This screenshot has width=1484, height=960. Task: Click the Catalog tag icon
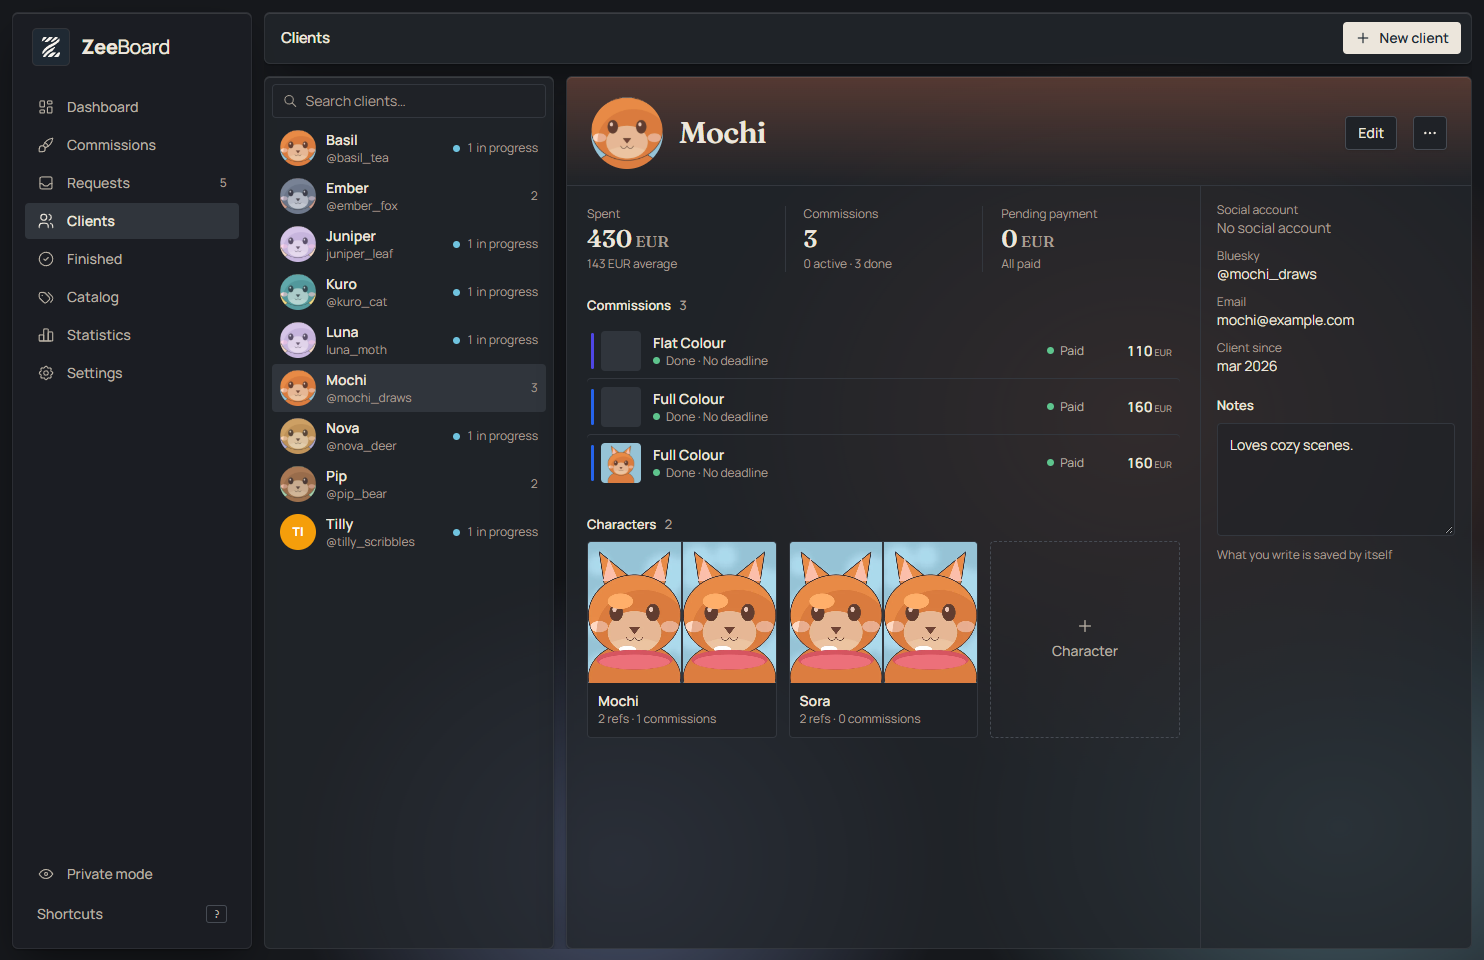click(46, 297)
